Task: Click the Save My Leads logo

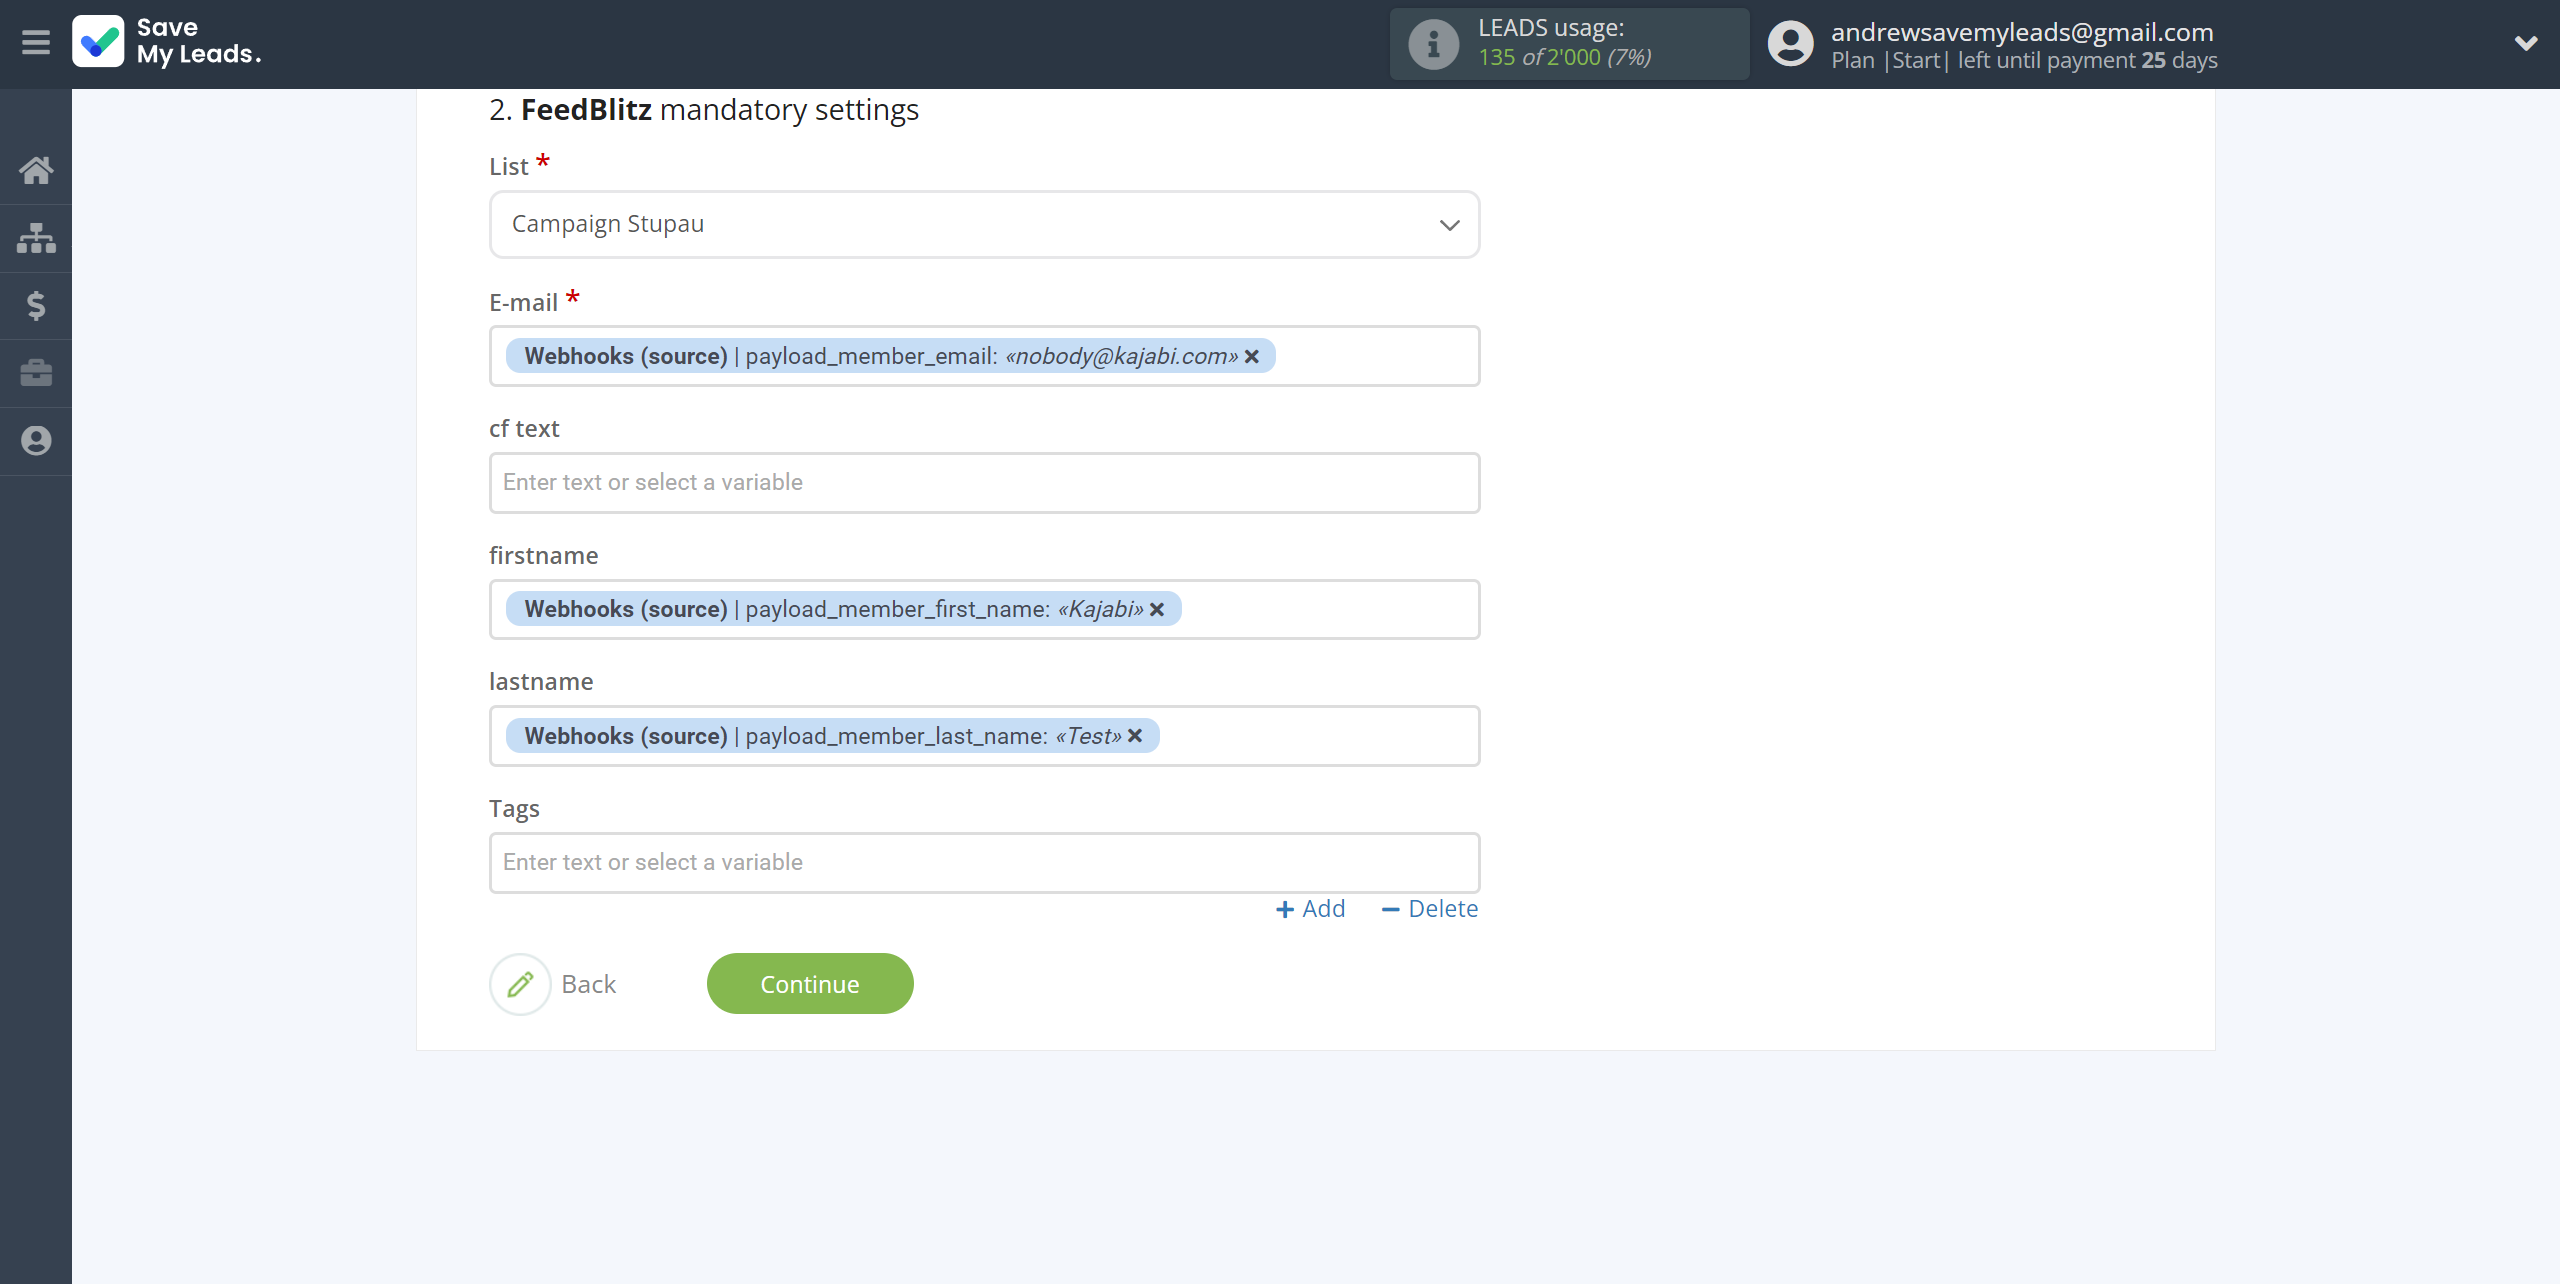Action: pos(167,42)
